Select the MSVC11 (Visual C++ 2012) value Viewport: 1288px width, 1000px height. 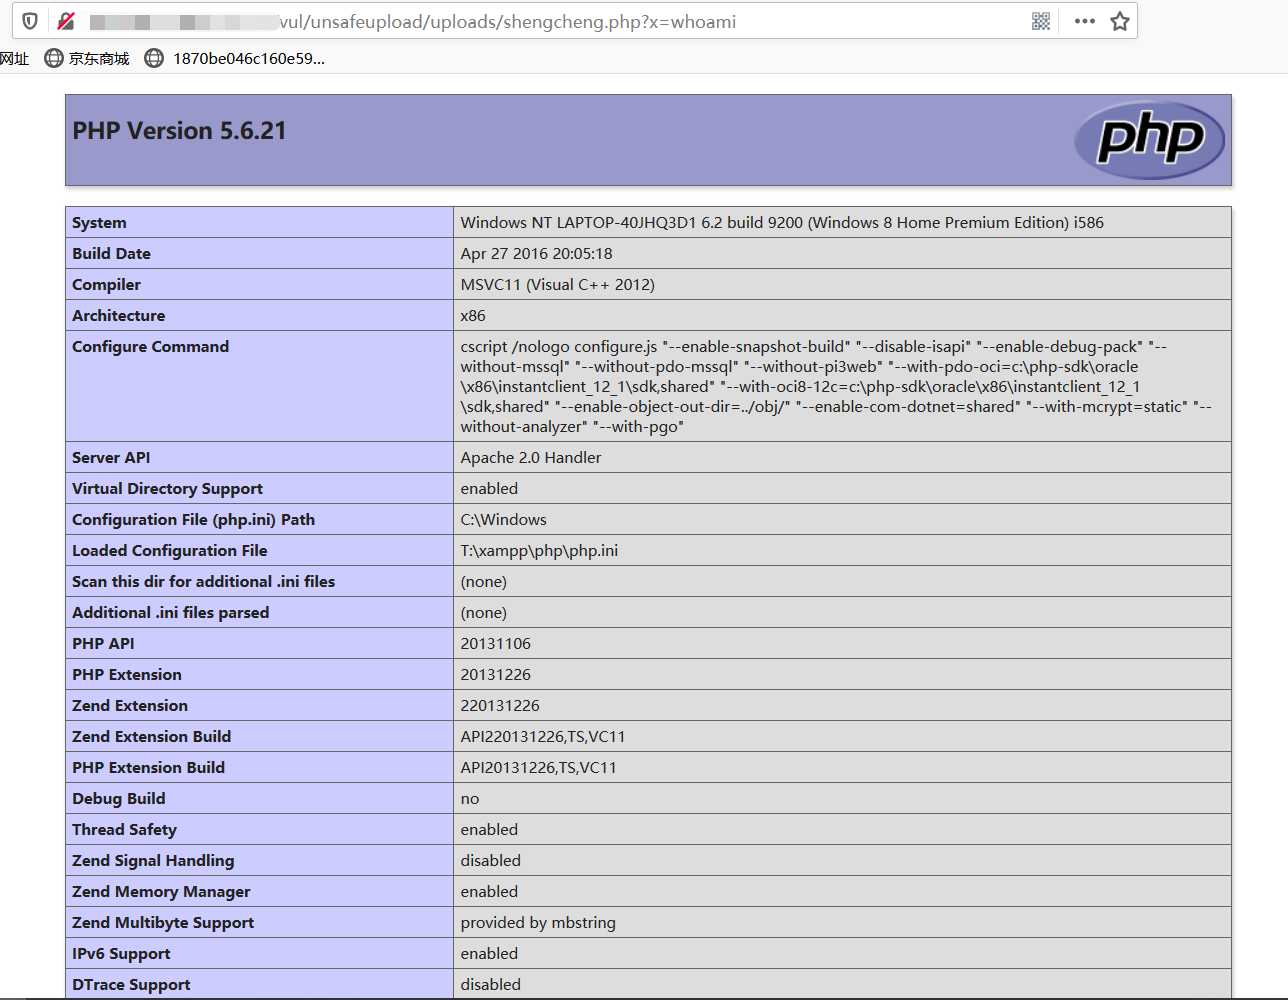pos(557,284)
